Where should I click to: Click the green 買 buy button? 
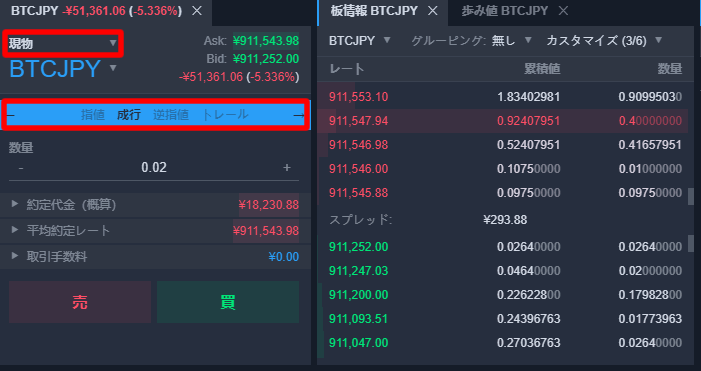(228, 302)
